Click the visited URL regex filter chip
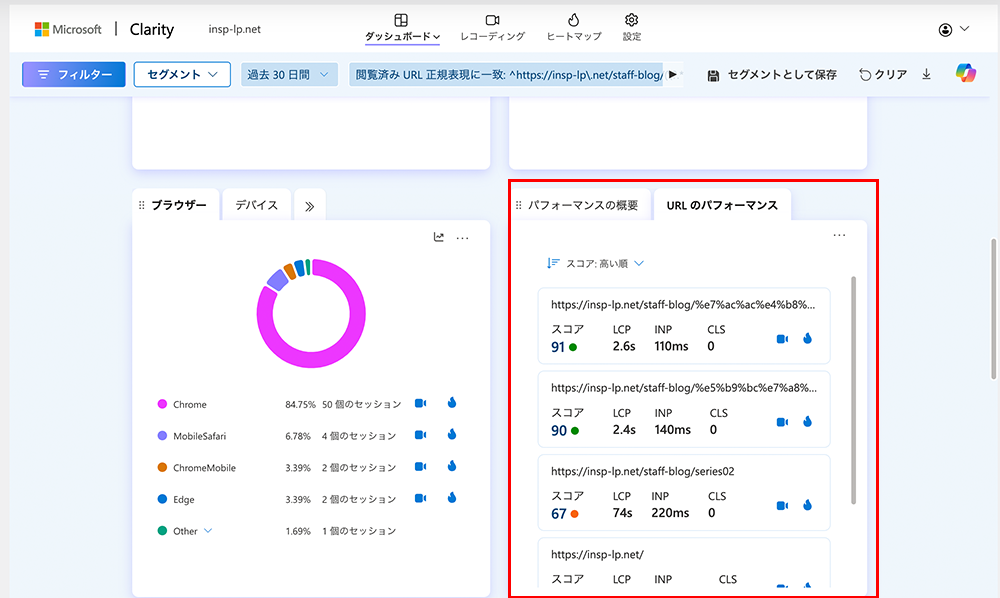 (x=508, y=75)
